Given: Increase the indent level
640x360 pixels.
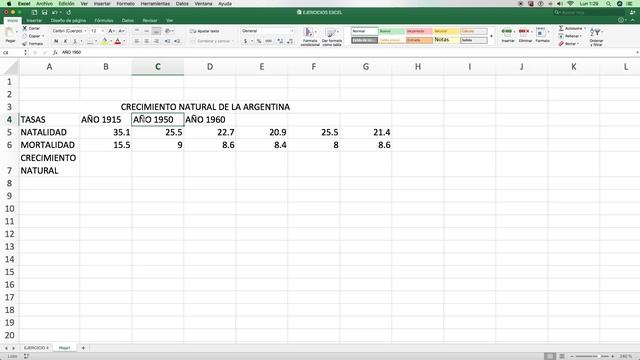Looking at the screenshot, I should 177,41.
